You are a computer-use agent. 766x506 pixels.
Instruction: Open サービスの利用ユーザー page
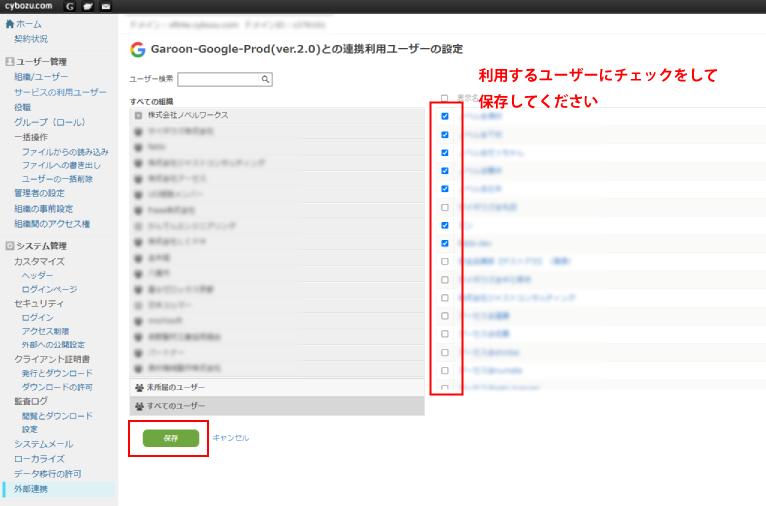point(60,92)
